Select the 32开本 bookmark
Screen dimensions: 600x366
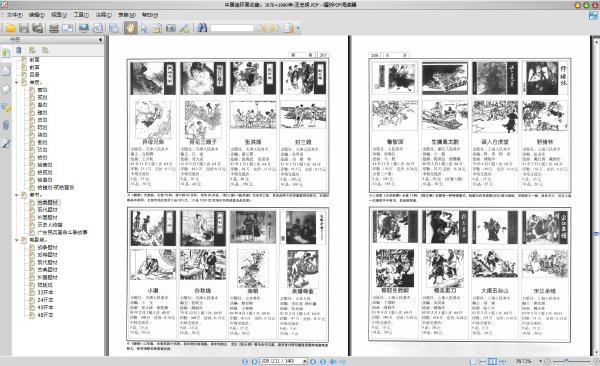point(46,292)
